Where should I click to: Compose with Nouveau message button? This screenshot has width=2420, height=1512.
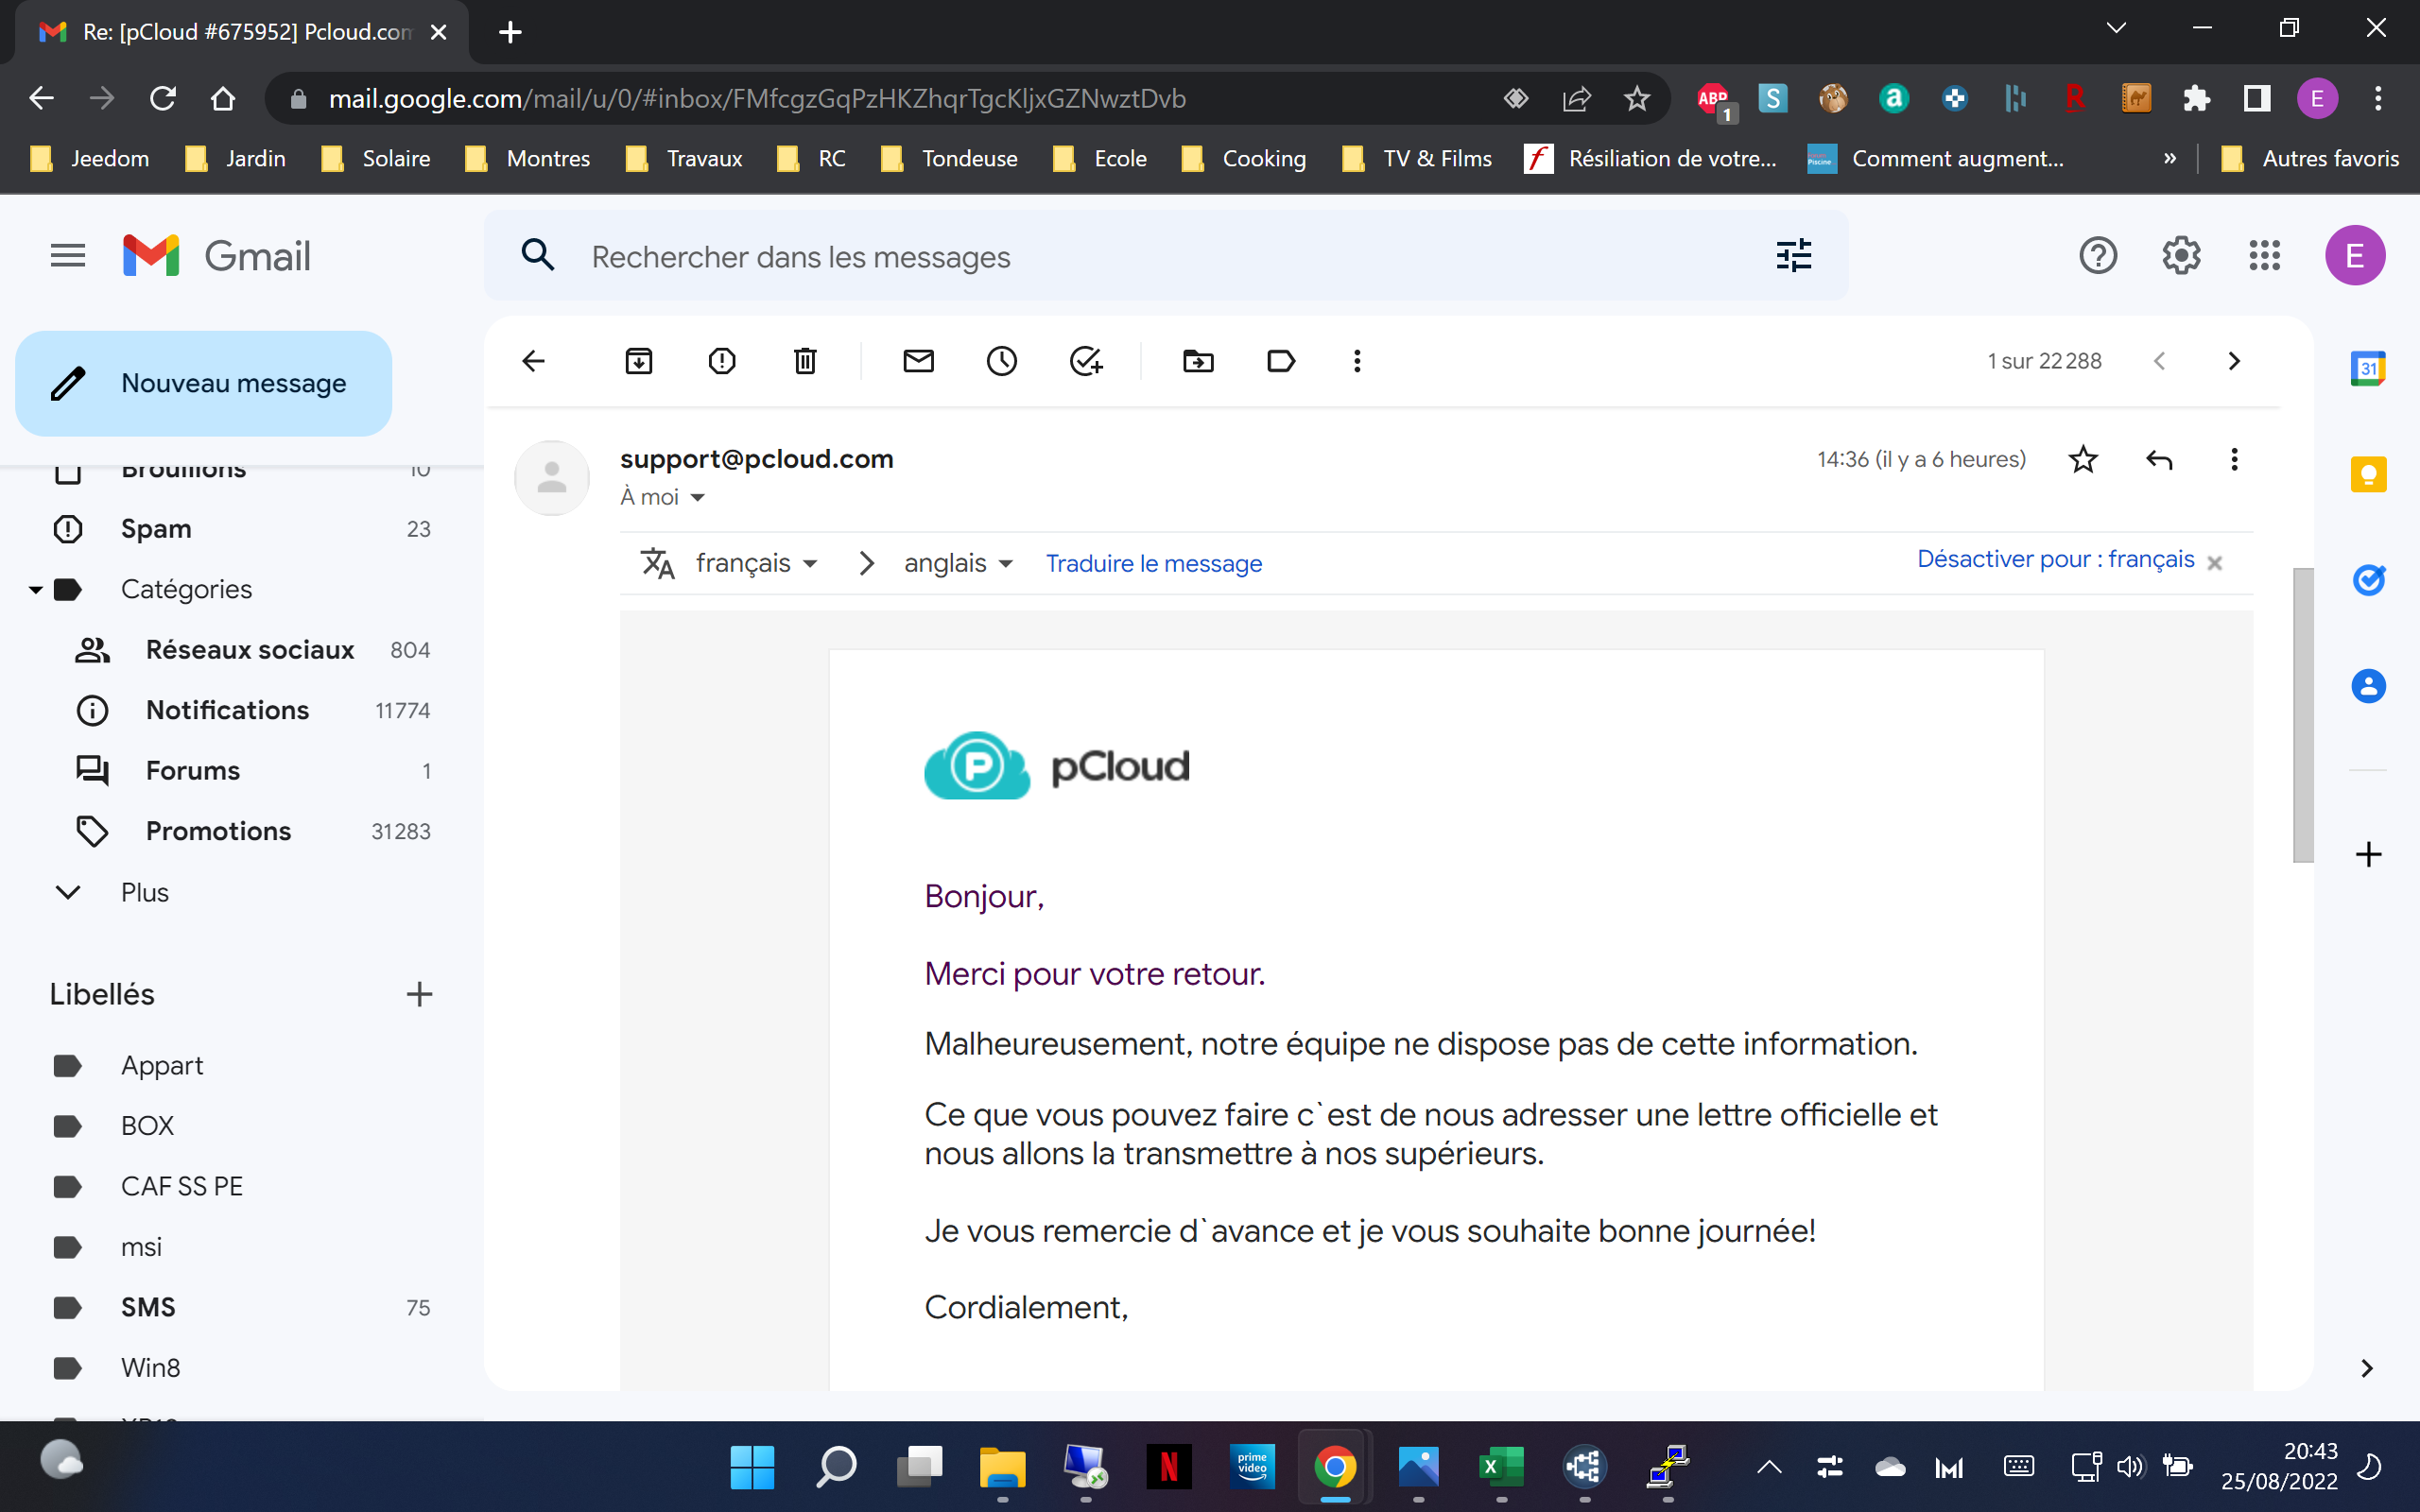(x=203, y=383)
